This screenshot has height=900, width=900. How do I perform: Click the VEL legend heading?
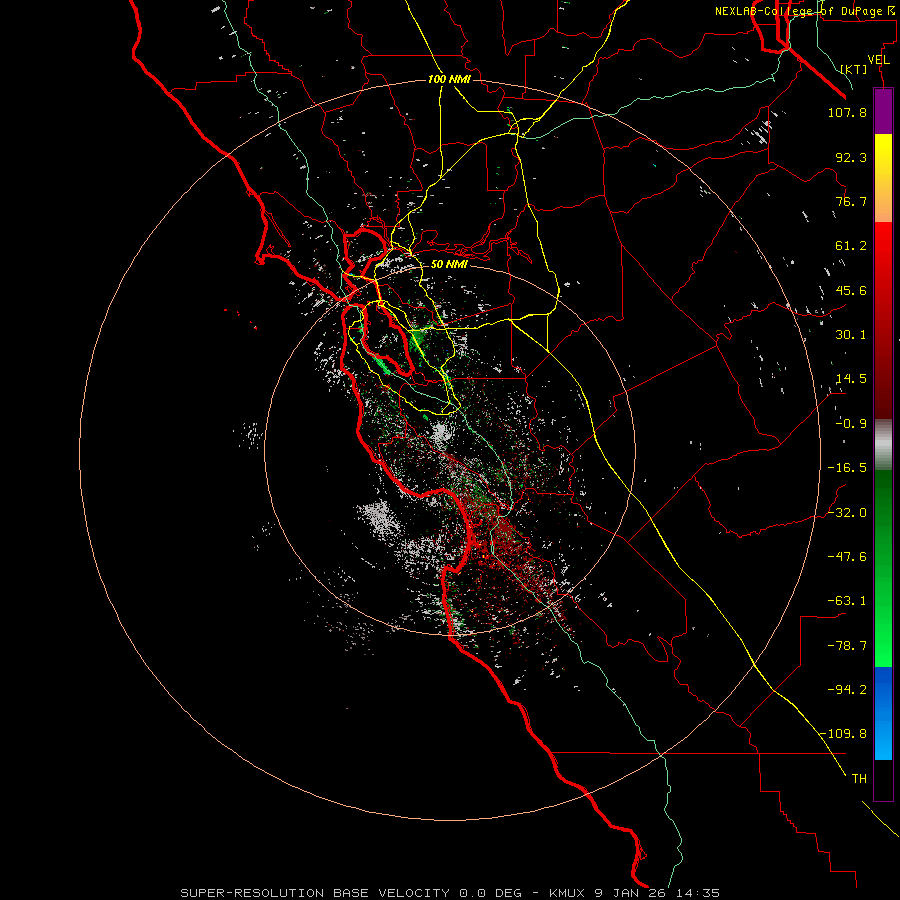(x=878, y=60)
